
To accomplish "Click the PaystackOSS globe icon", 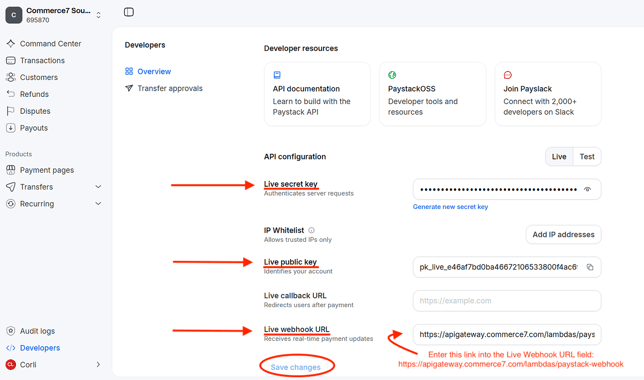I will [x=392, y=75].
